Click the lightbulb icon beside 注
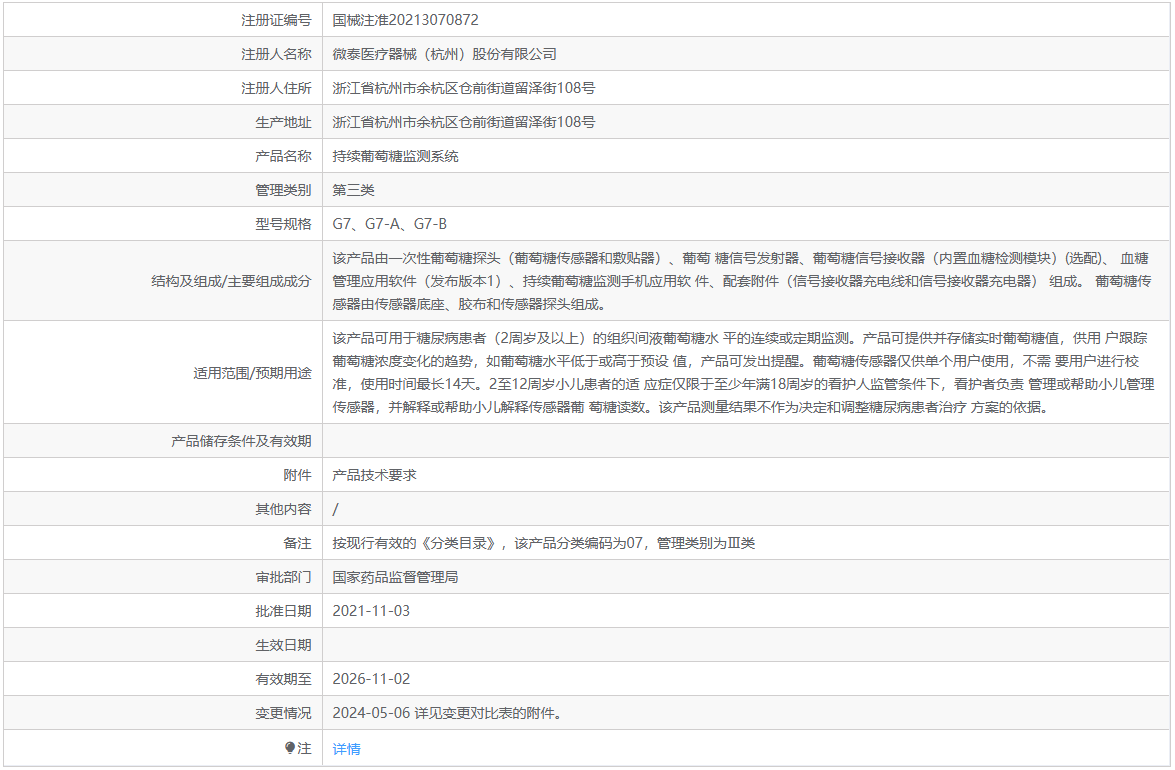1175x770 pixels. point(290,748)
